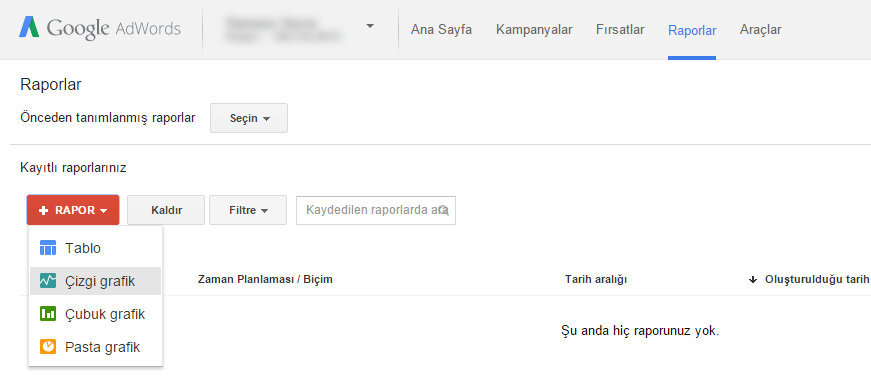The width and height of the screenshot is (871, 383).
Task: Sort by Oluşturulduğu tarih column header
Action: [817, 279]
